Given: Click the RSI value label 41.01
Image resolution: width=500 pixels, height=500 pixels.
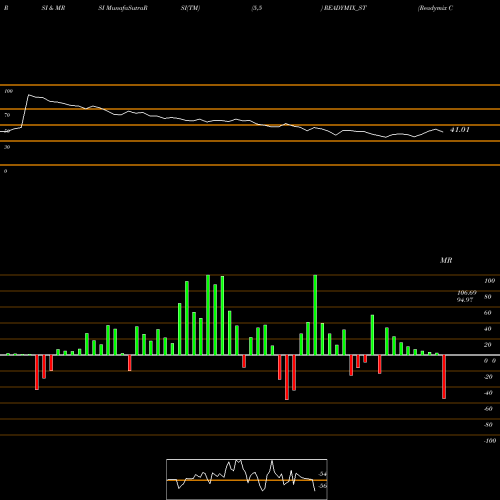Looking at the screenshot, I should 460,130.
